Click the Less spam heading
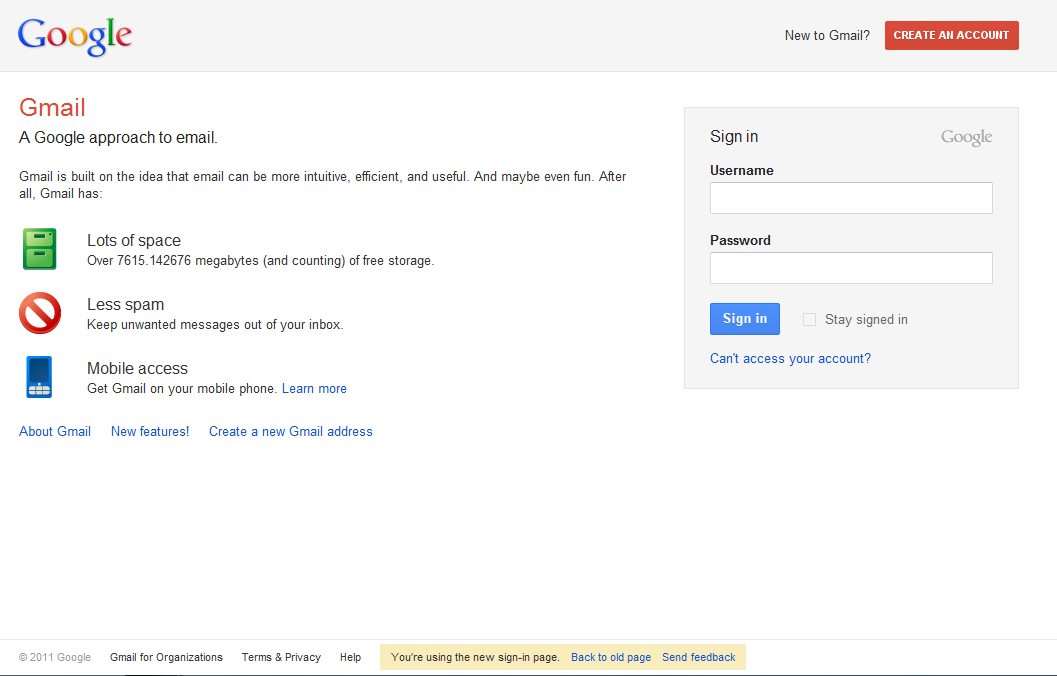The image size is (1057, 676). click(x=125, y=305)
